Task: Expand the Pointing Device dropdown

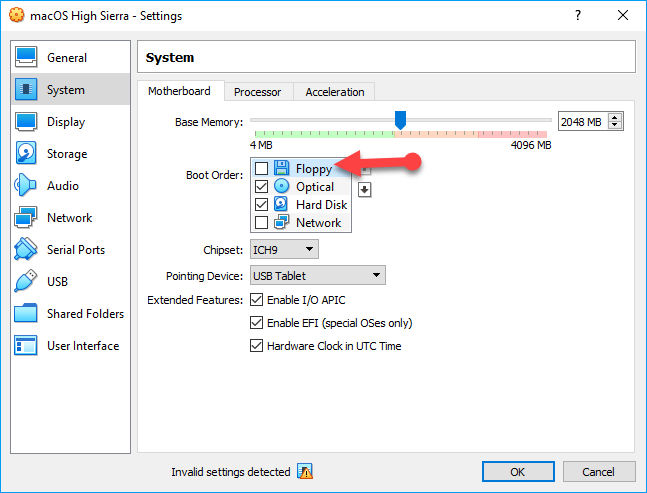Action: pos(317,275)
